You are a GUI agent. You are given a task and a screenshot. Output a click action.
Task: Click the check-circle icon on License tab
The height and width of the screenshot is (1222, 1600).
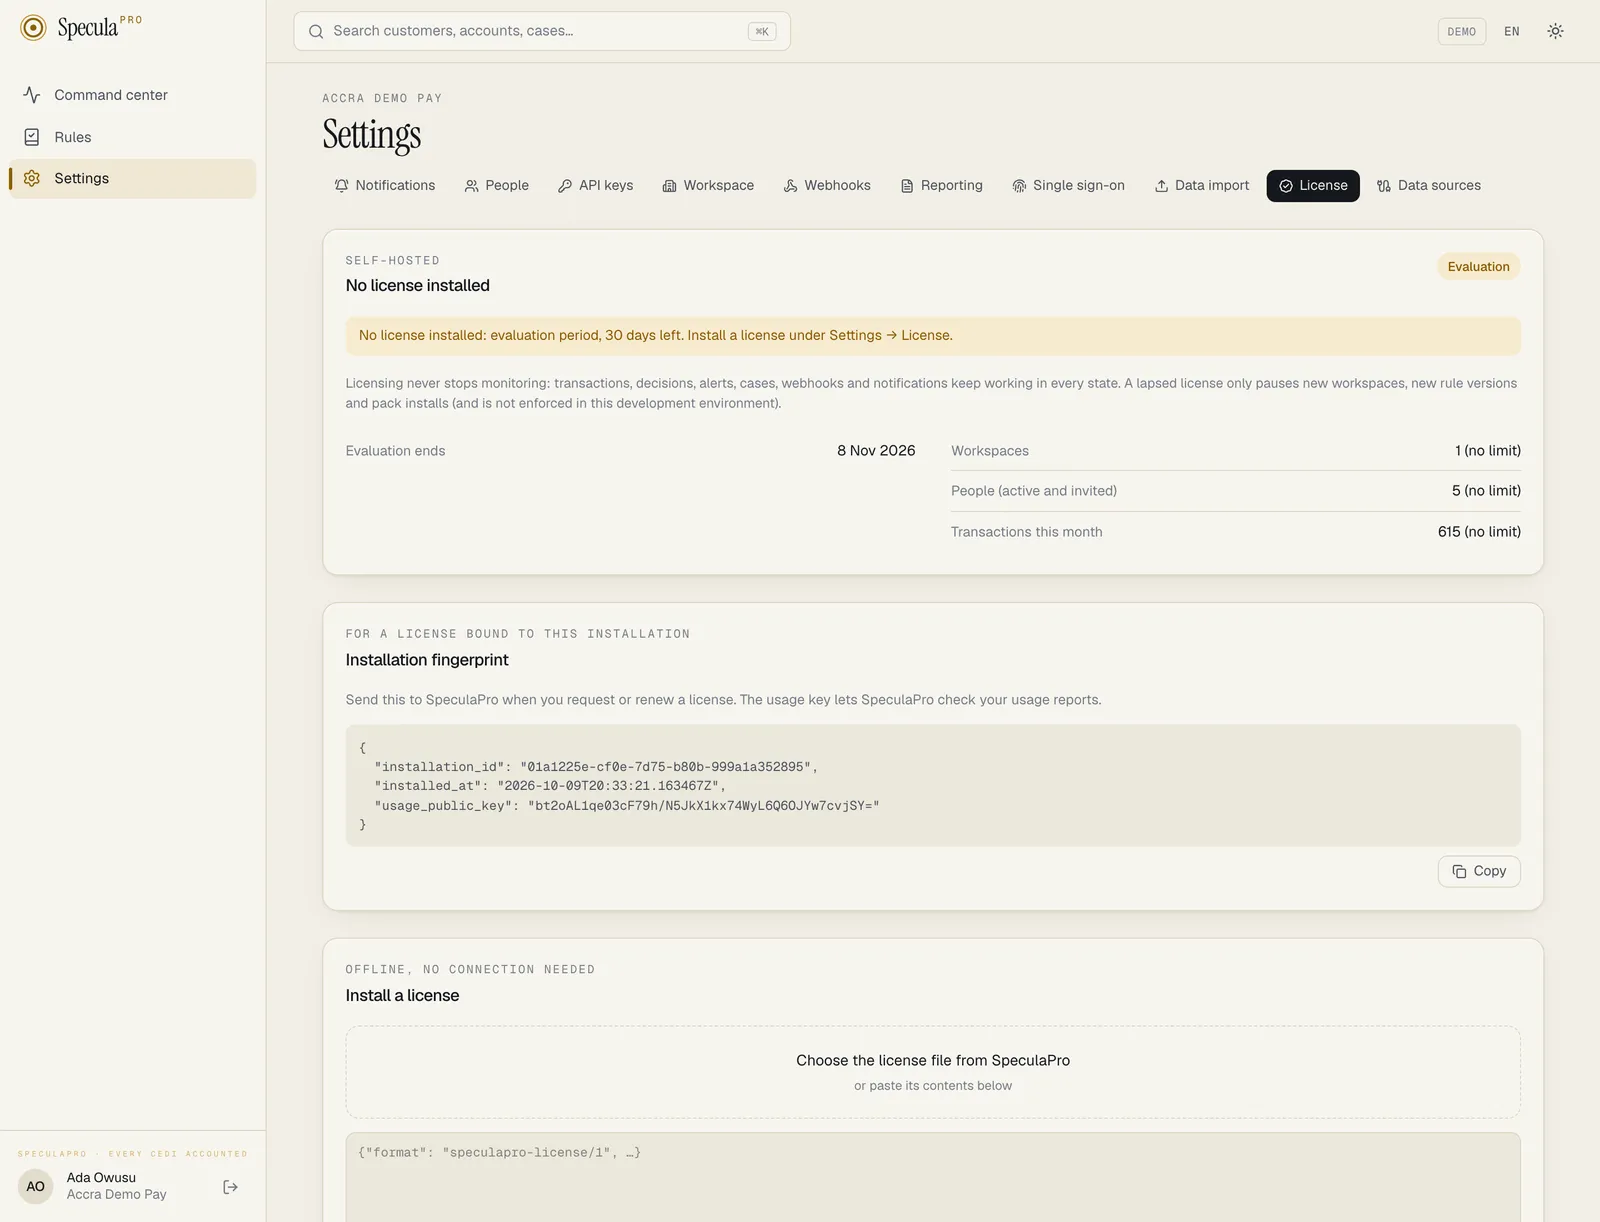pyautogui.click(x=1286, y=186)
